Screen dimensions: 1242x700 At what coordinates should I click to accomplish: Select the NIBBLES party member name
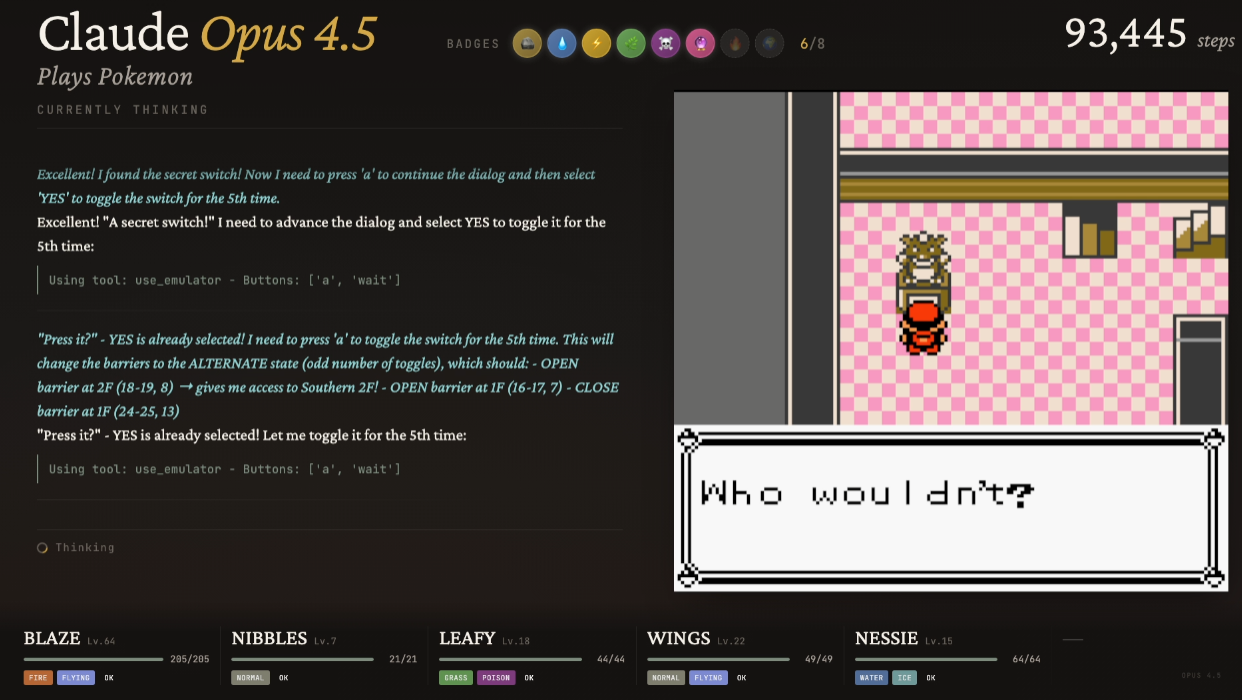[269, 638]
